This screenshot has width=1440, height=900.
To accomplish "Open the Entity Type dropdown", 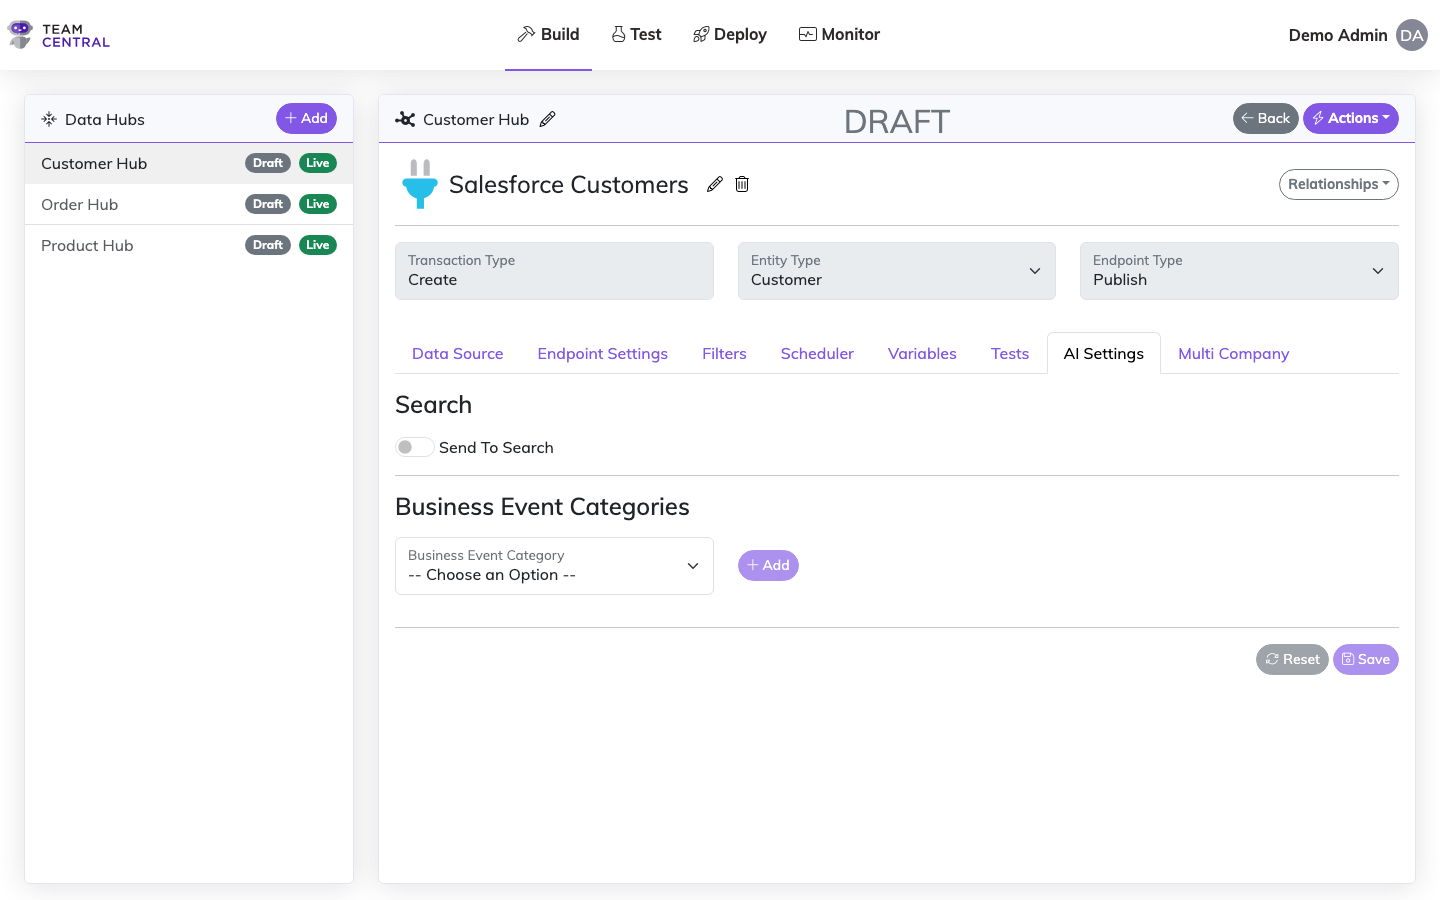I will [x=1035, y=270].
